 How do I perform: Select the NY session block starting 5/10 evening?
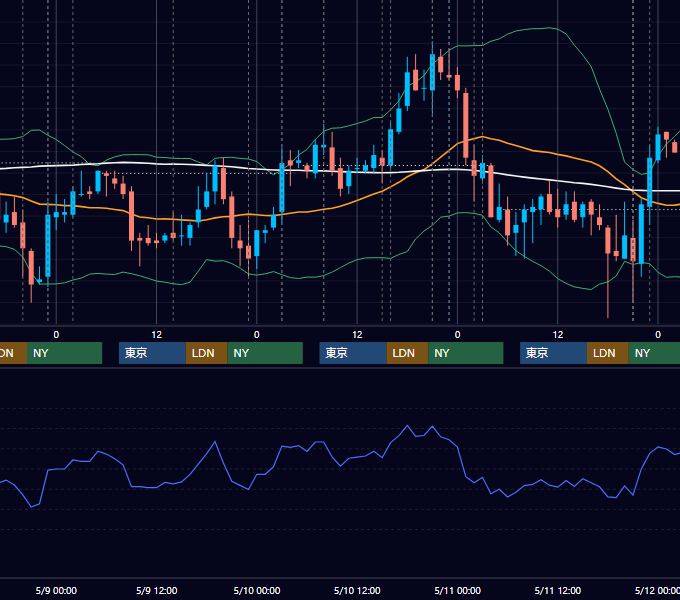[466, 353]
